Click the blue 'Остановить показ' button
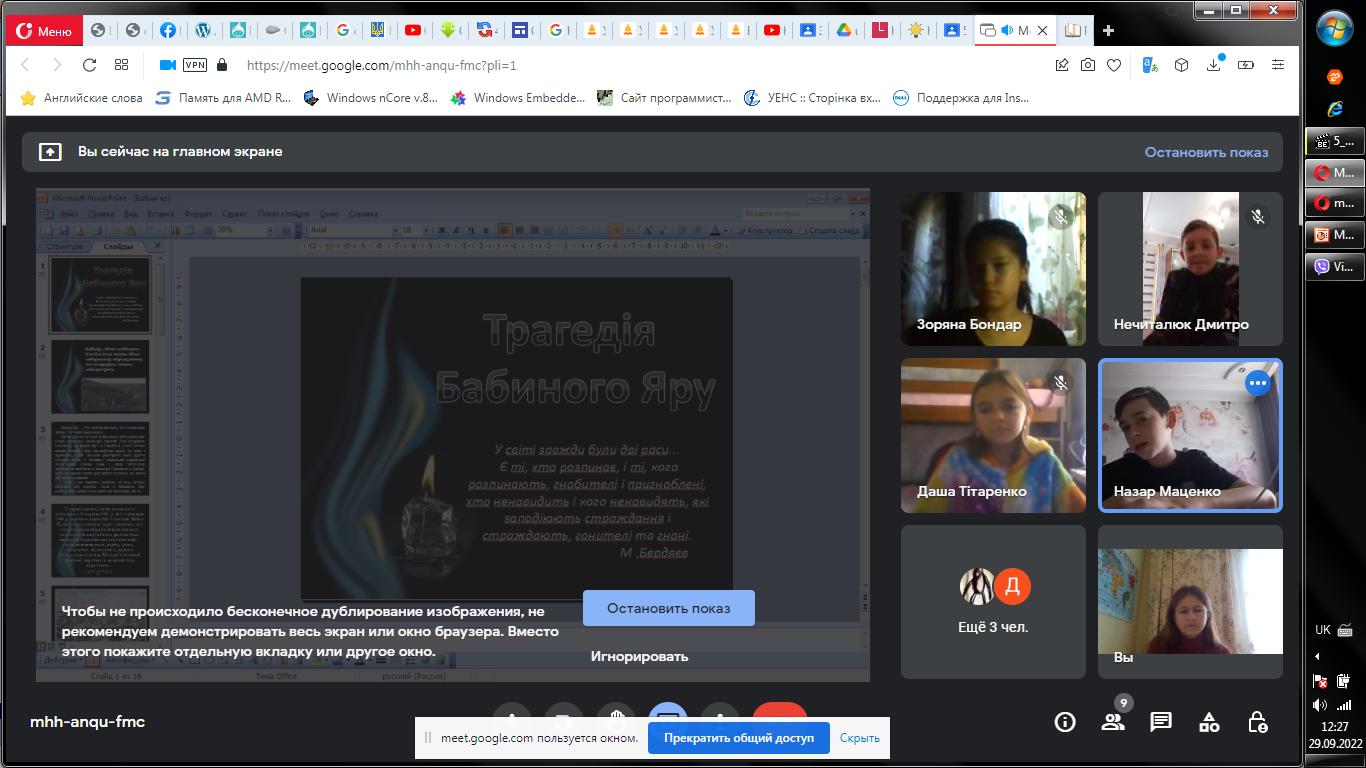Image resolution: width=1366 pixels, height=768 pixels. coord(668,608)
